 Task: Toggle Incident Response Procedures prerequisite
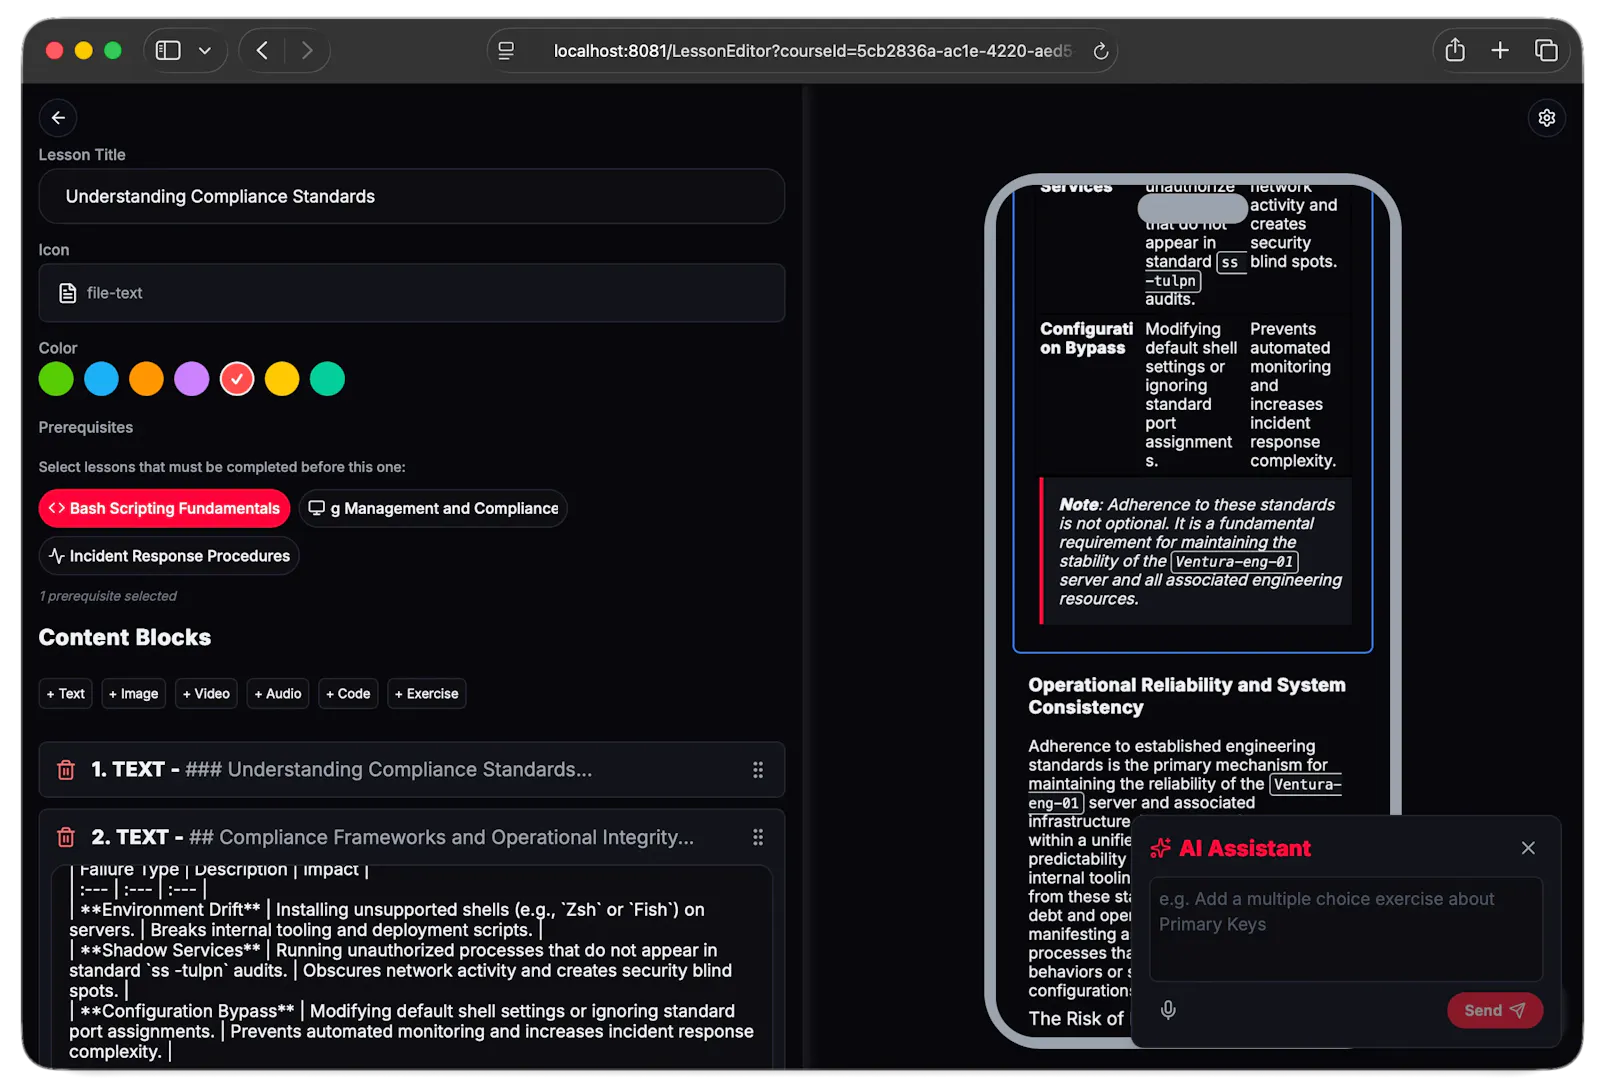169,556
